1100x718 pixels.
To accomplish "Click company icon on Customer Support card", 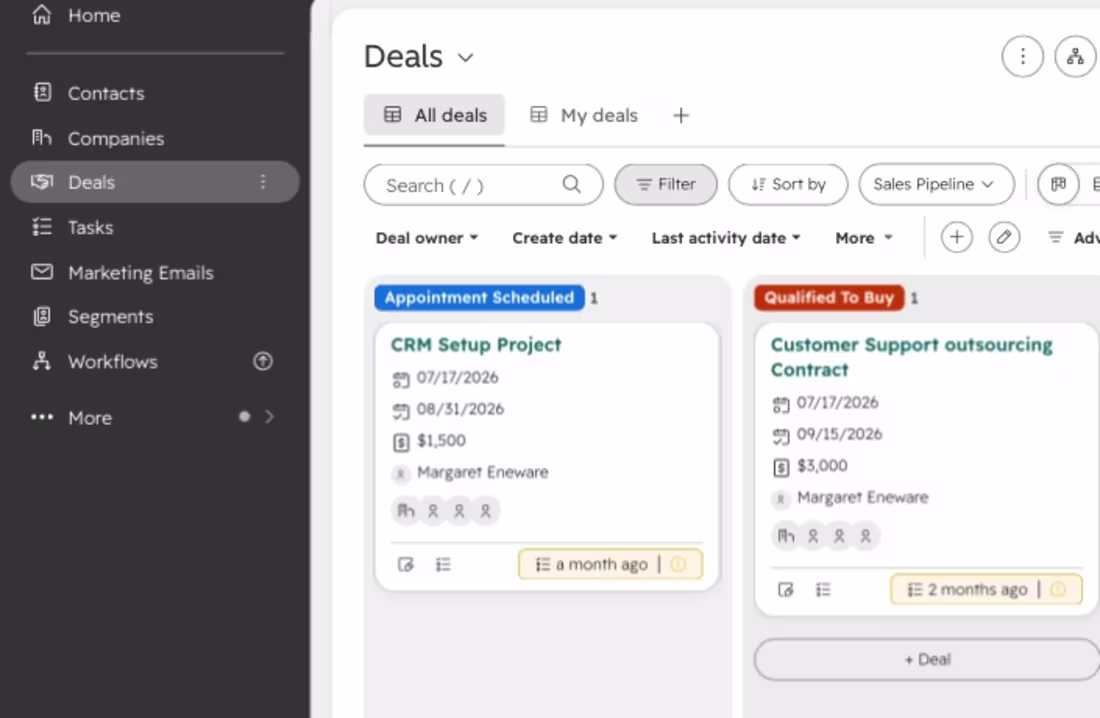I will tap(786, 536).
